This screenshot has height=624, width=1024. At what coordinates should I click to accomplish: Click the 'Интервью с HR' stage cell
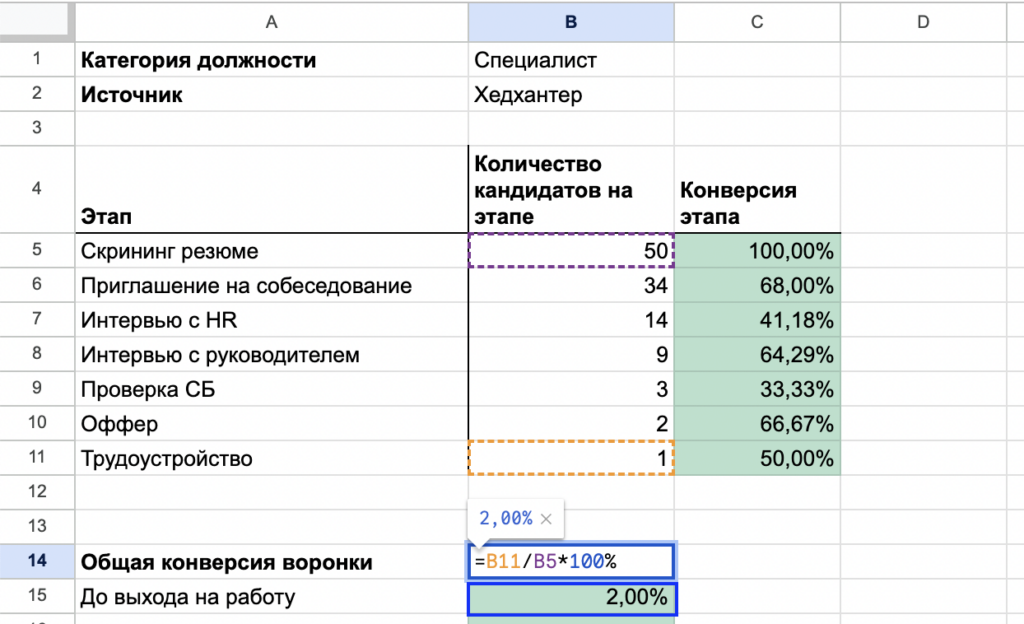click(x=271, y=320)
